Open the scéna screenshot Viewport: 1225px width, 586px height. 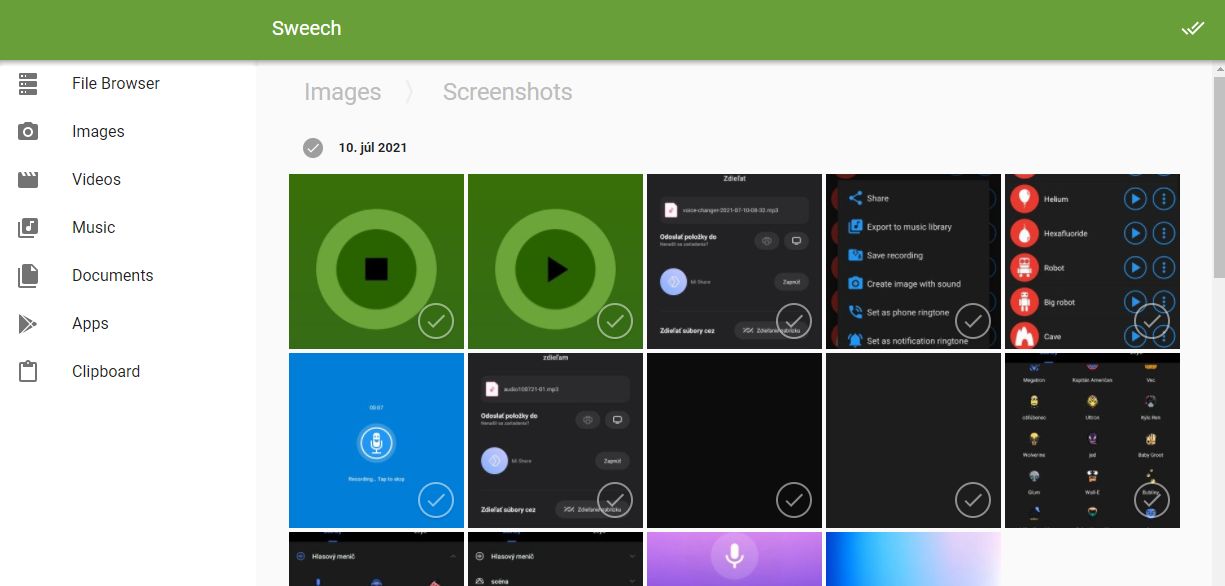coord(555,559)
